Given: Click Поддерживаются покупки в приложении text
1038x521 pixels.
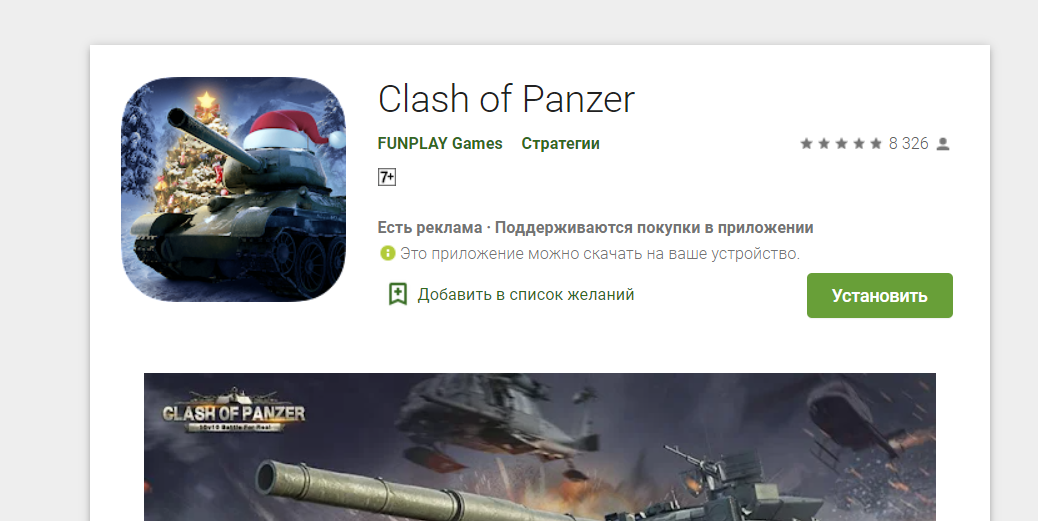Looking at the screenshot, I should pos(654,228).
